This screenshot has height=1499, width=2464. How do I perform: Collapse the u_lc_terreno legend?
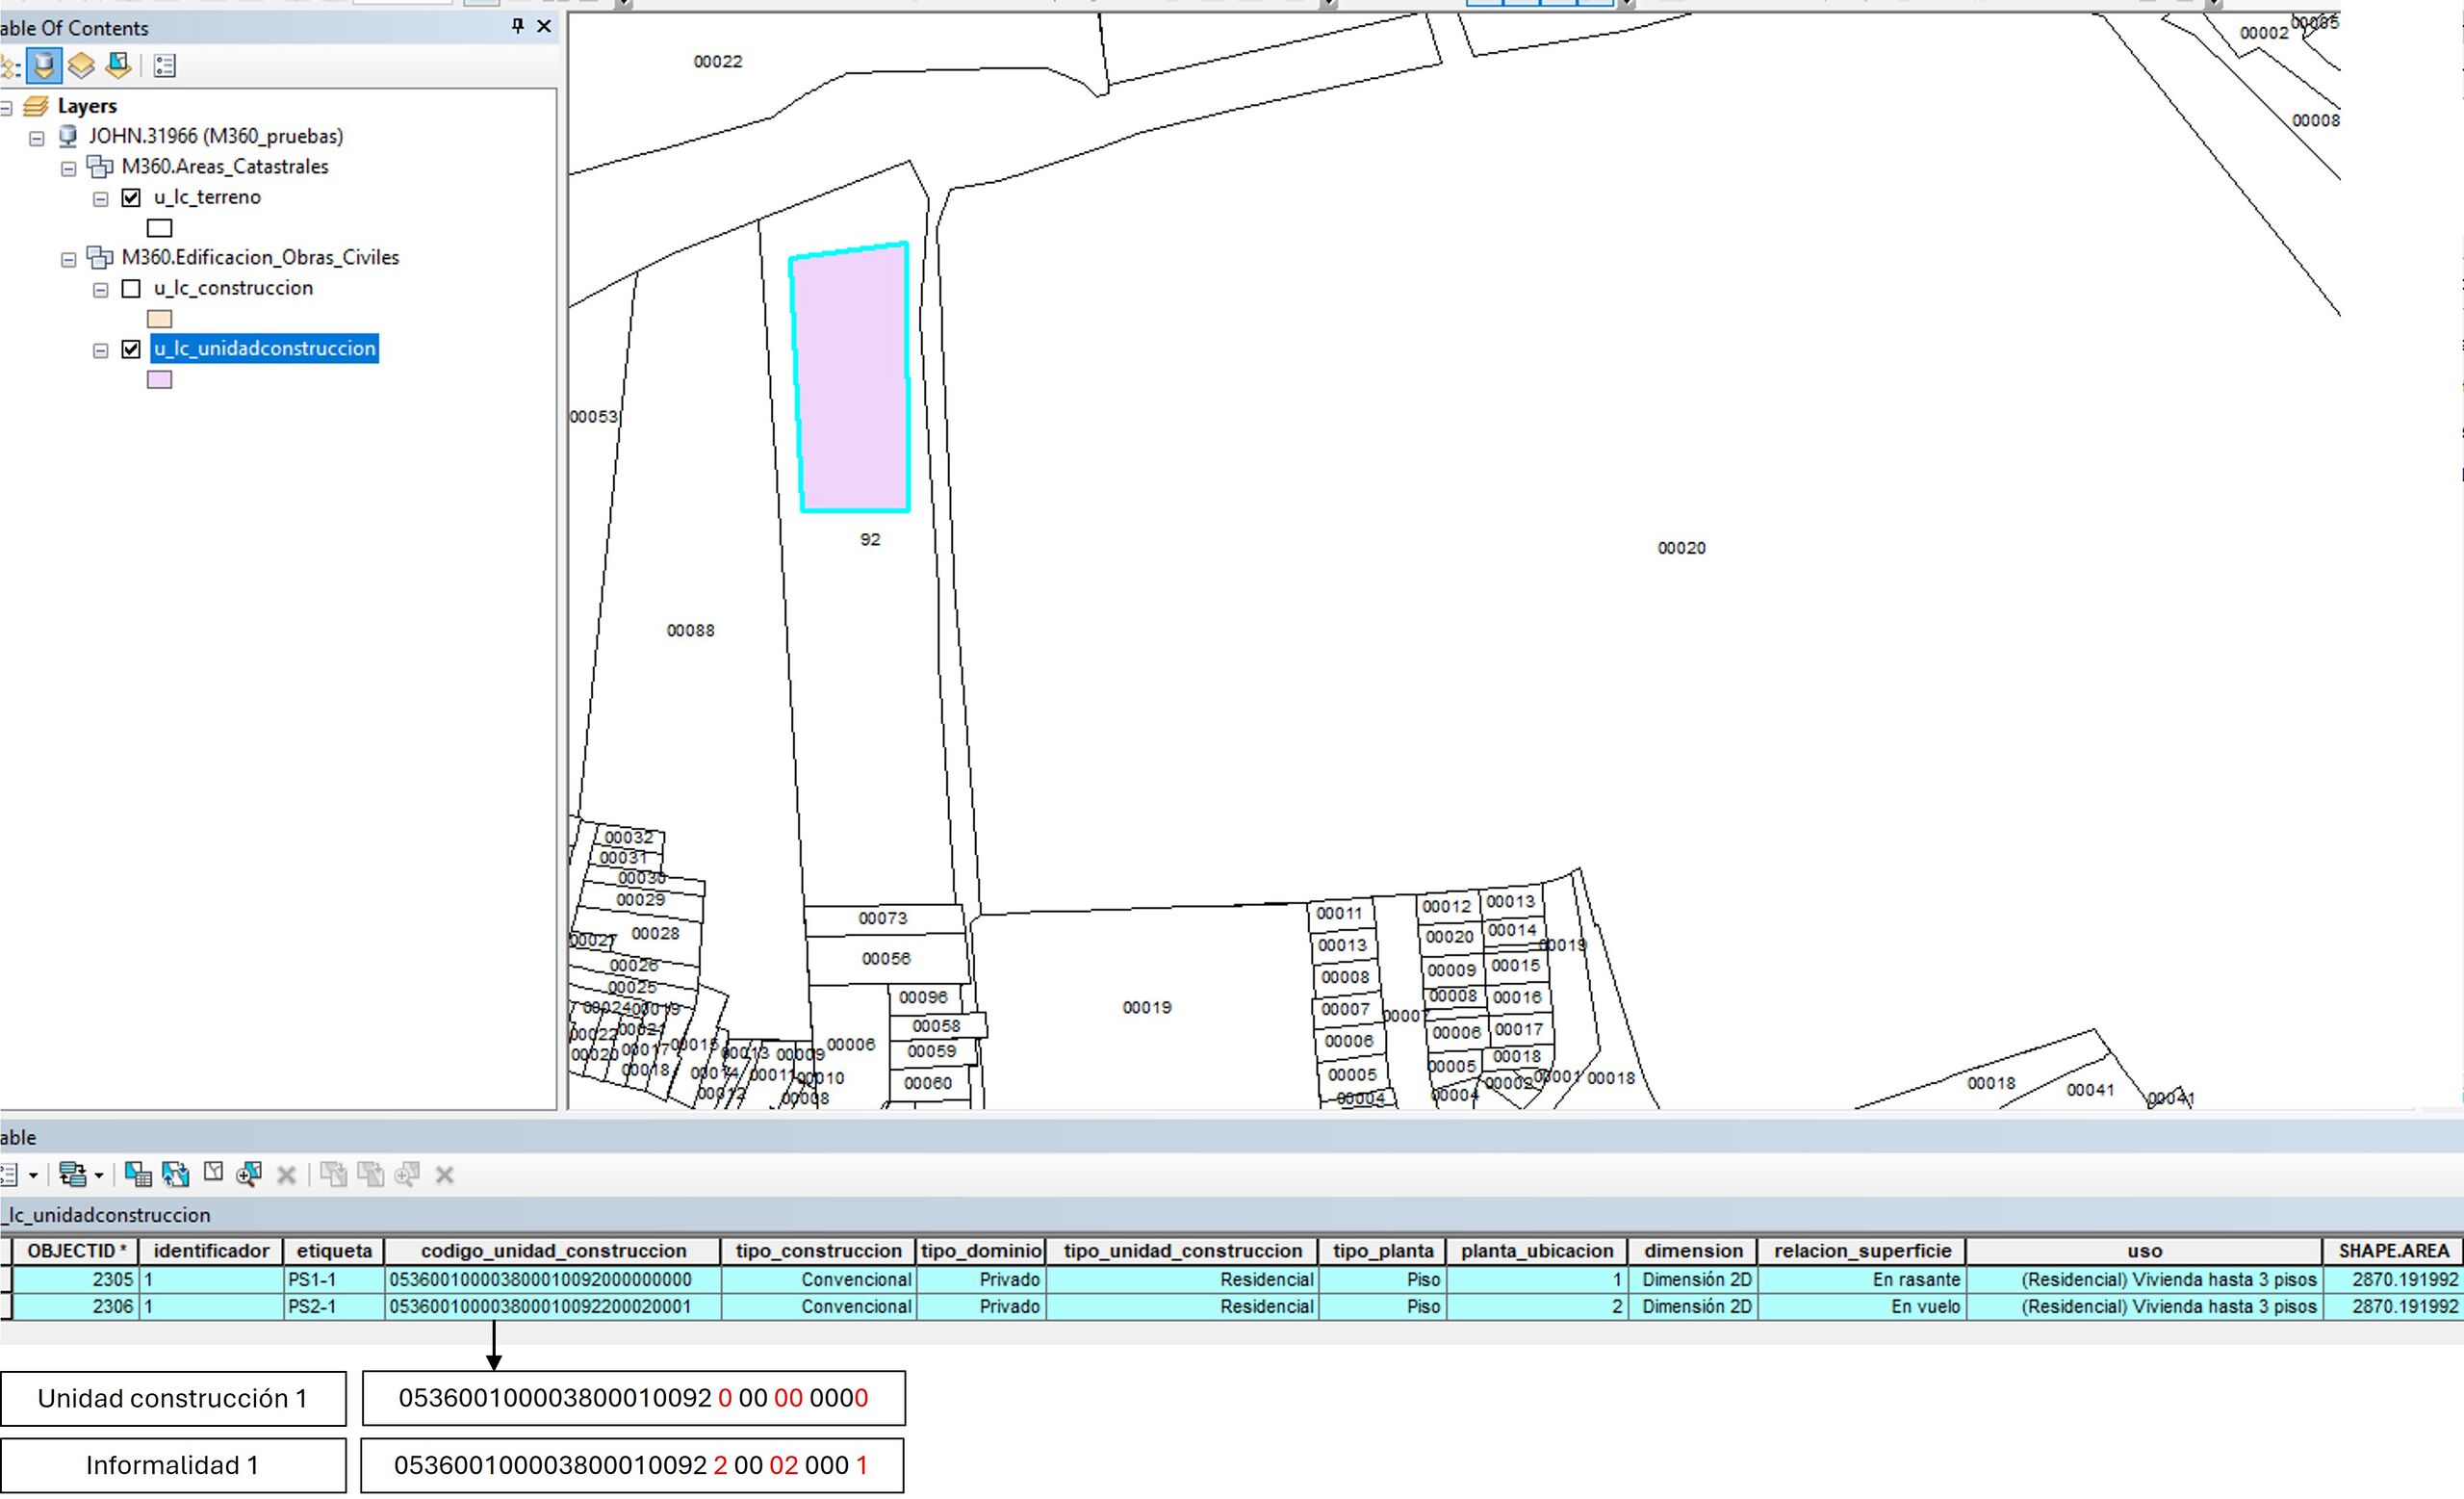100,199
